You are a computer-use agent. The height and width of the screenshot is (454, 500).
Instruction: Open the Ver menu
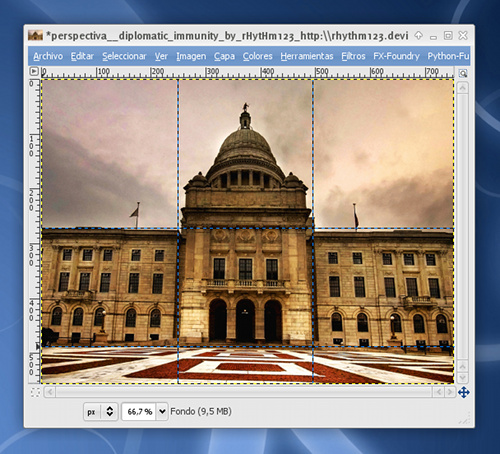(161, 56)
